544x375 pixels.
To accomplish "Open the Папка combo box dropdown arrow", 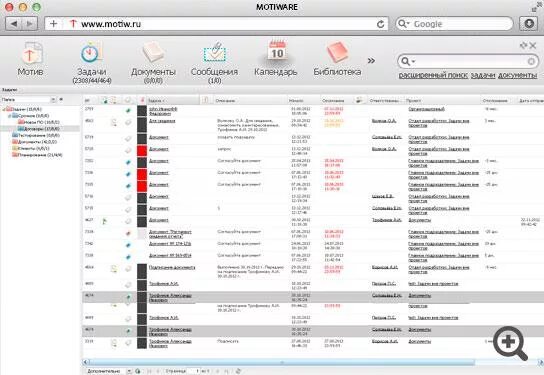I will 53,100.
